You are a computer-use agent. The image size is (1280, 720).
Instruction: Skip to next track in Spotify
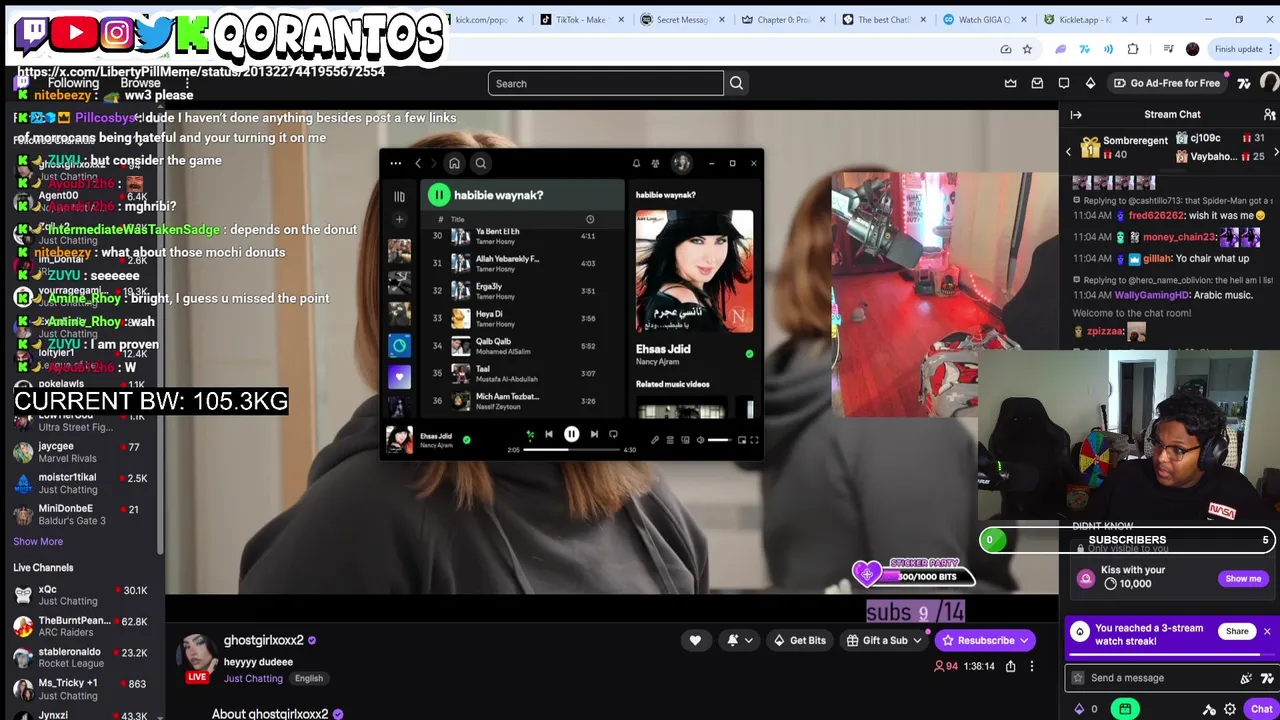point(594,435)
